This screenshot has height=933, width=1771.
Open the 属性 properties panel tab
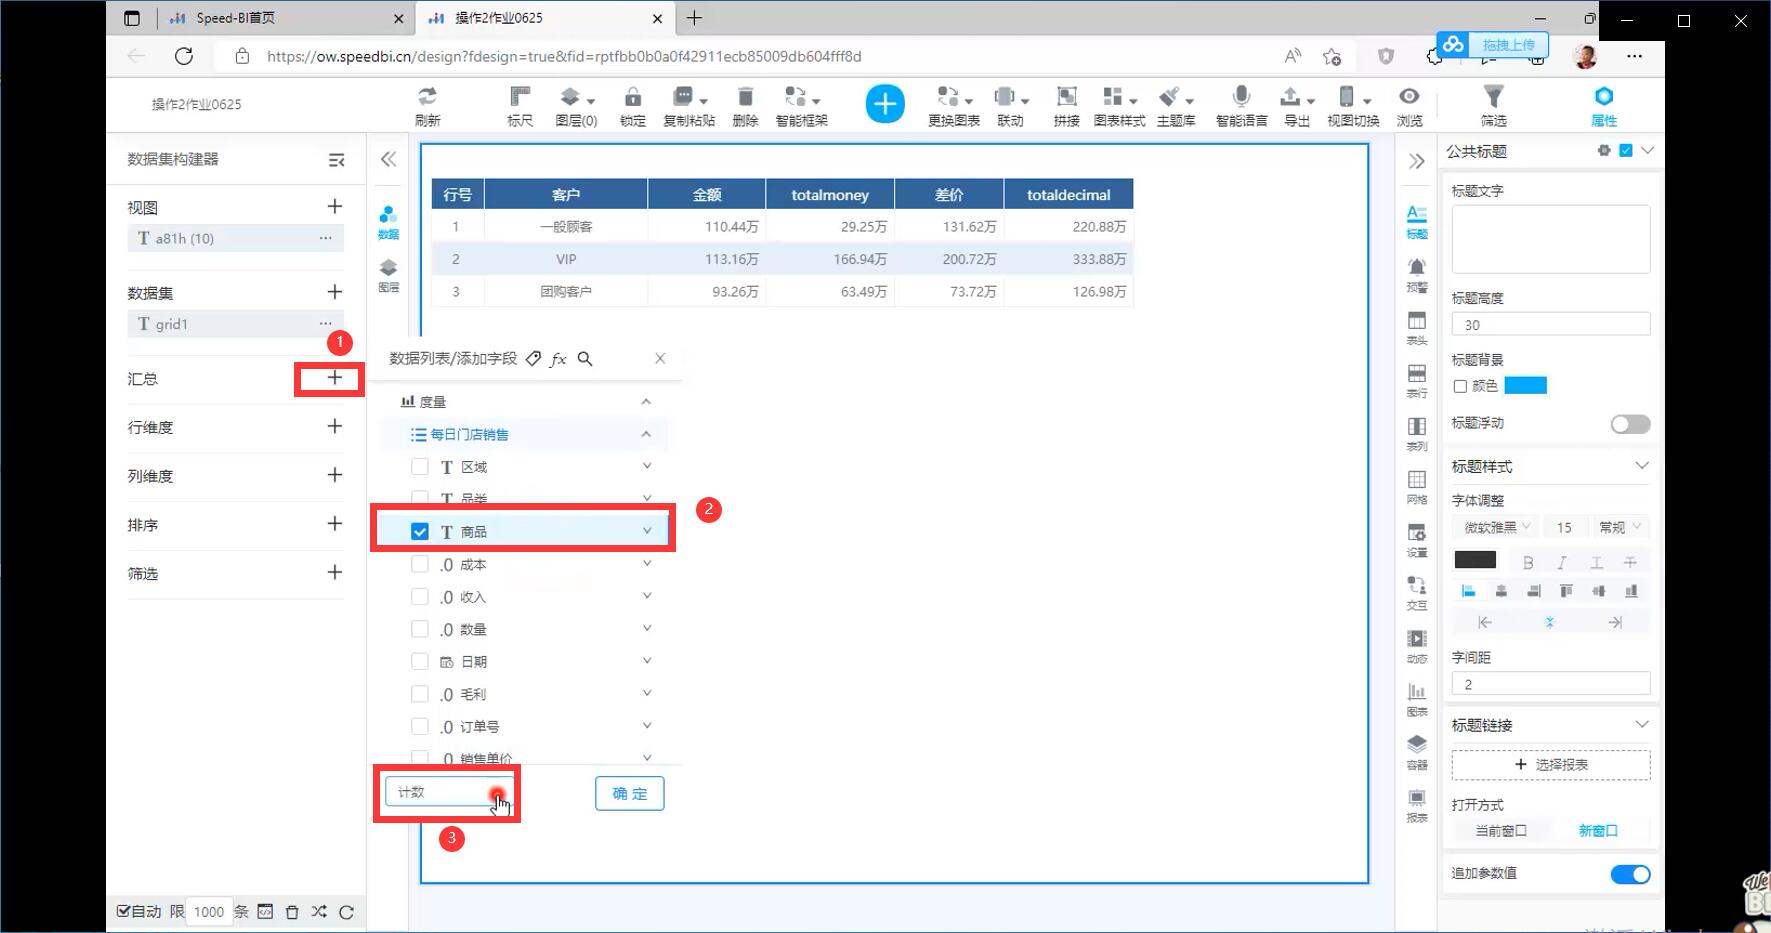(1603, 104)
